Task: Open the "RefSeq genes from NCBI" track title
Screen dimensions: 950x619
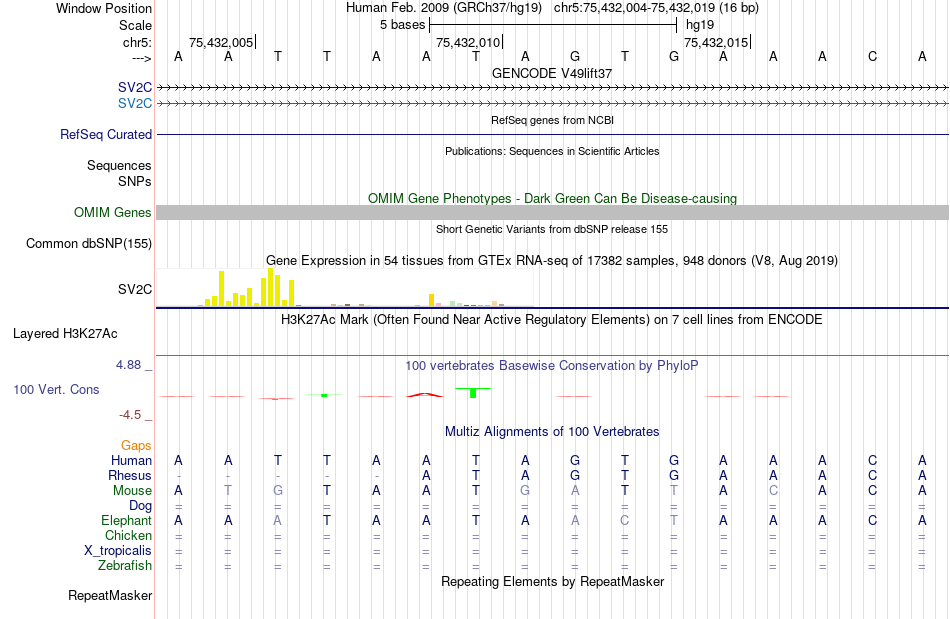Action: pyautogui.click(x=553, y=121)
